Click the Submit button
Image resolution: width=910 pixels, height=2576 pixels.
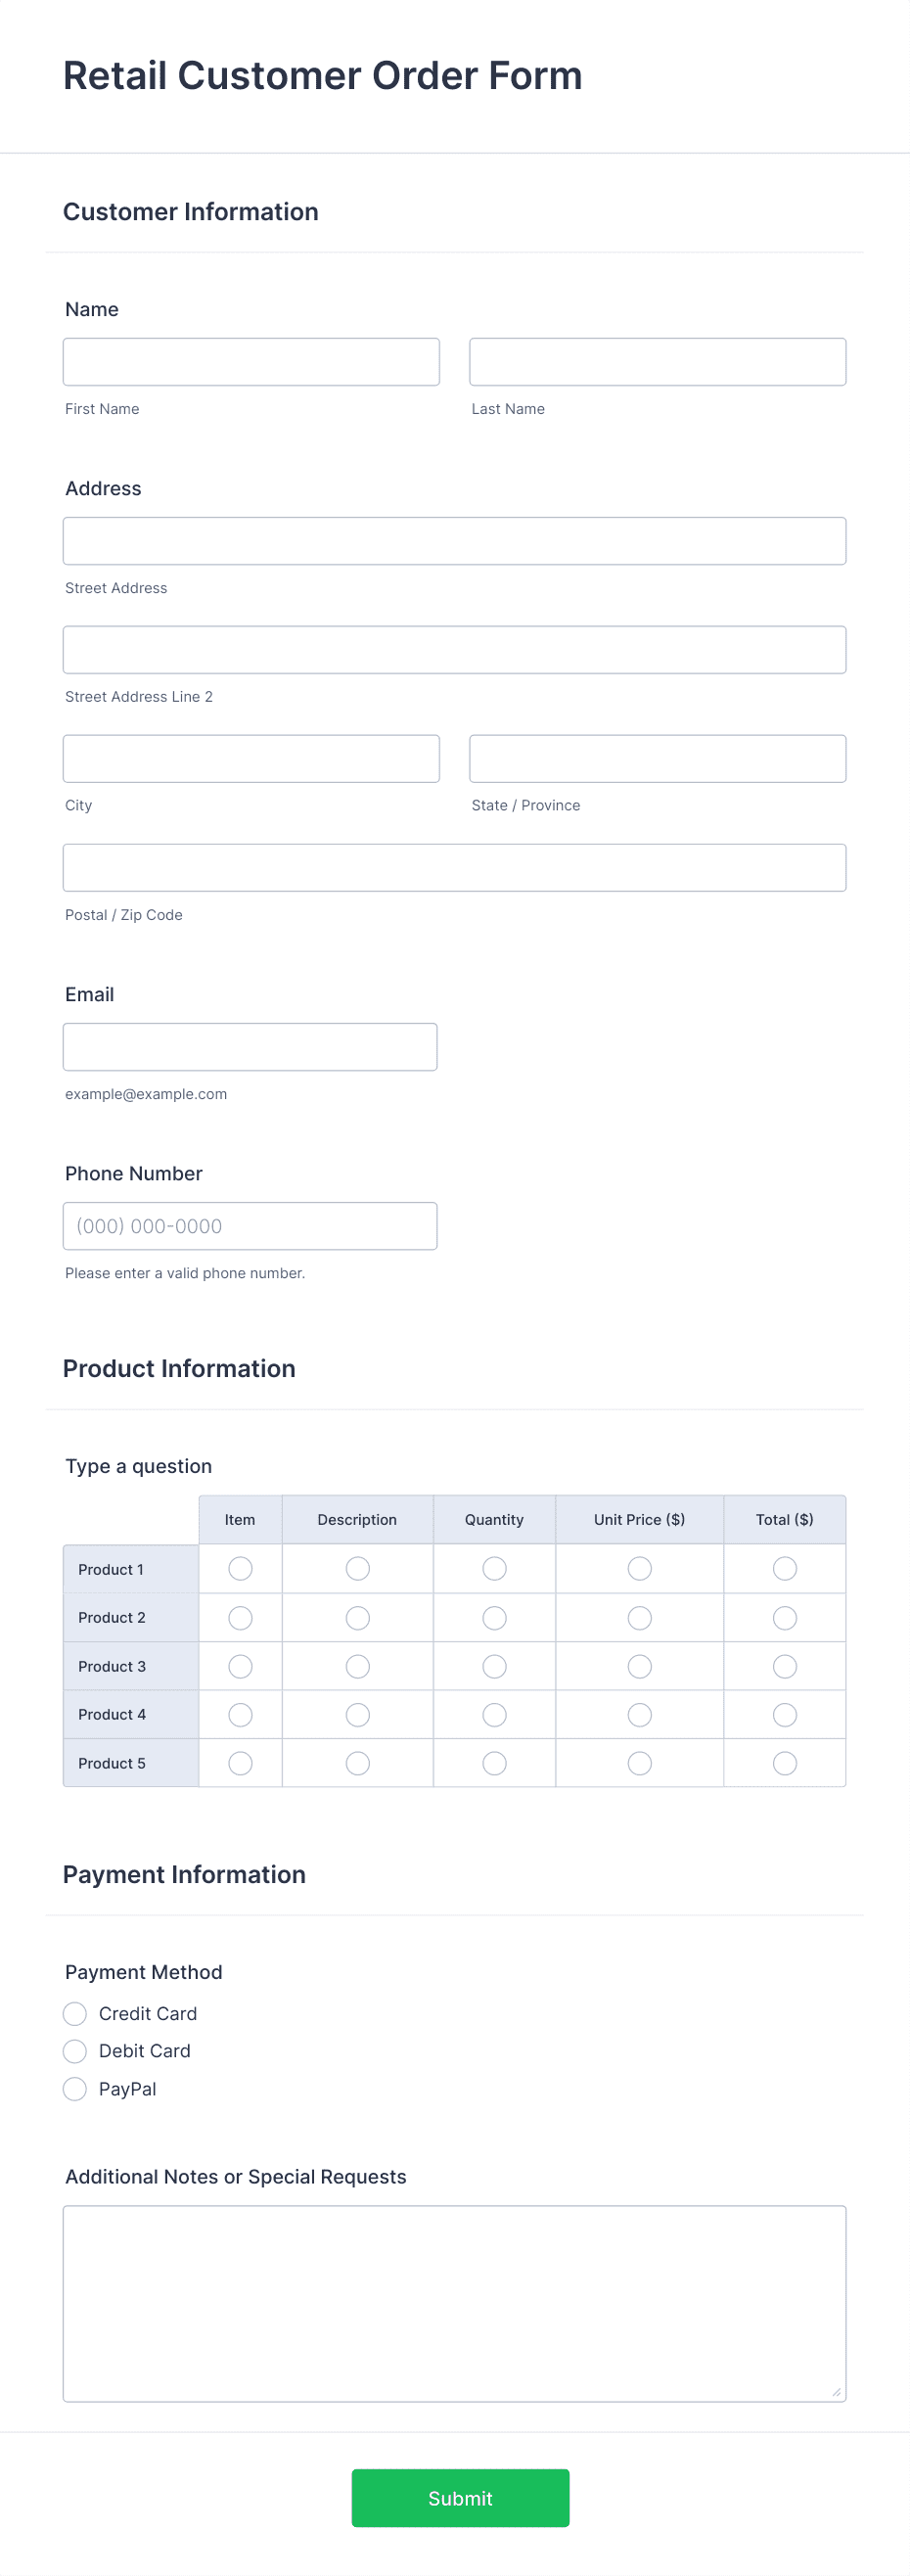click(459, 2498)
